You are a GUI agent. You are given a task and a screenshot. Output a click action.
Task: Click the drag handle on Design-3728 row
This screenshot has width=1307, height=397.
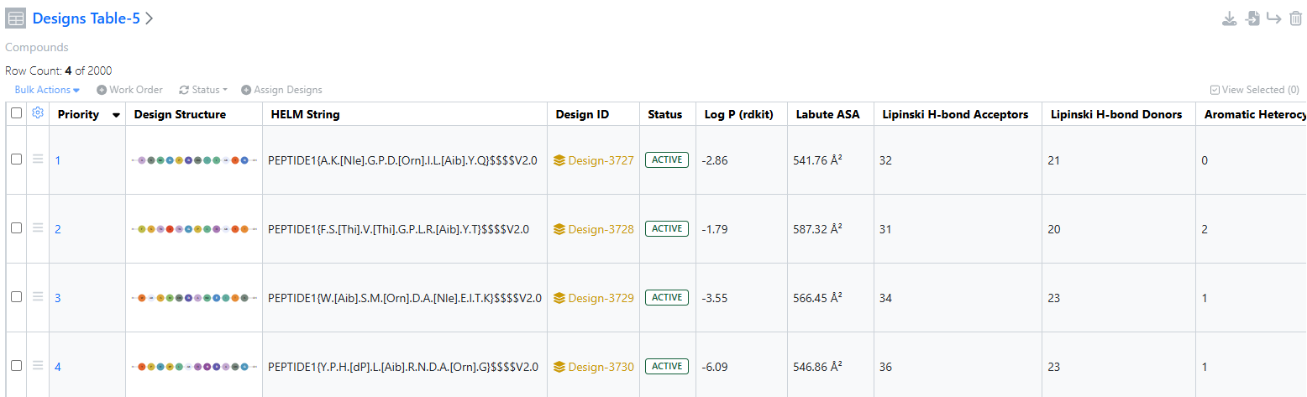tap(38, 228)
